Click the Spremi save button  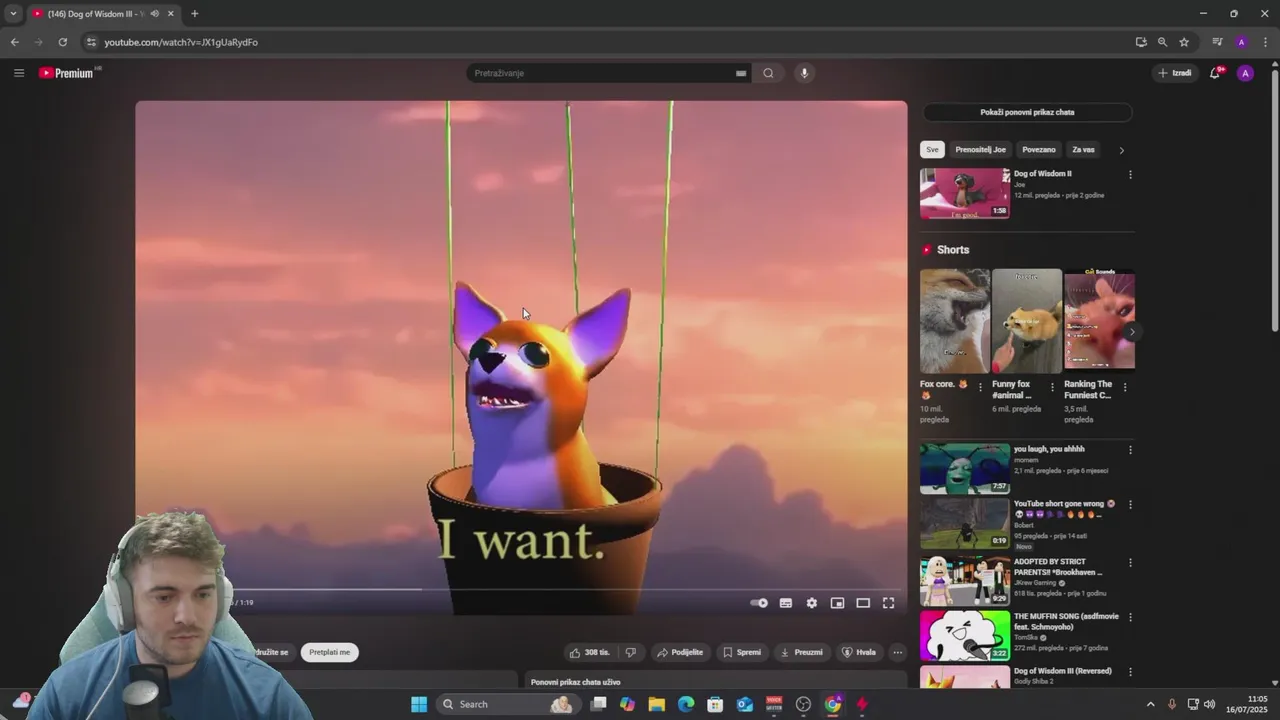742,652
